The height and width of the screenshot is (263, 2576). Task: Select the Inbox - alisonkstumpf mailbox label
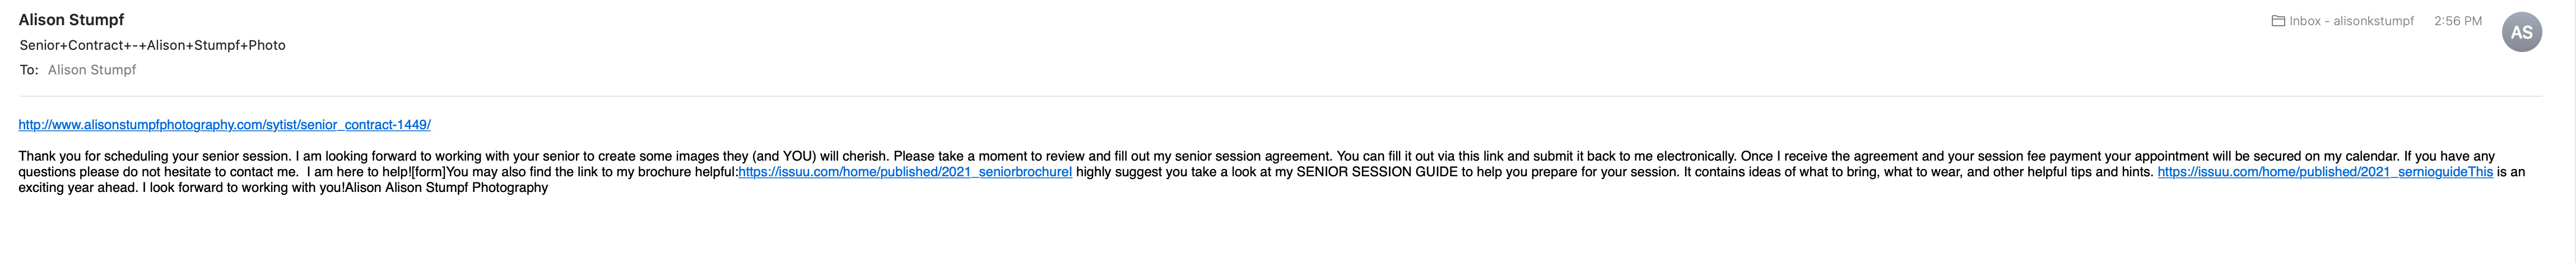tap(2351, 21)
